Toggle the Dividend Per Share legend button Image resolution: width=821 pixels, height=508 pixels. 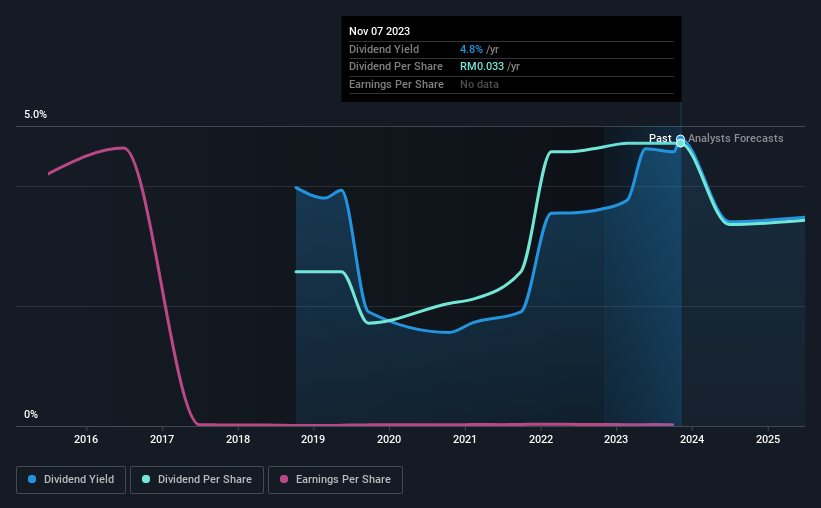(x=197, y=480)
